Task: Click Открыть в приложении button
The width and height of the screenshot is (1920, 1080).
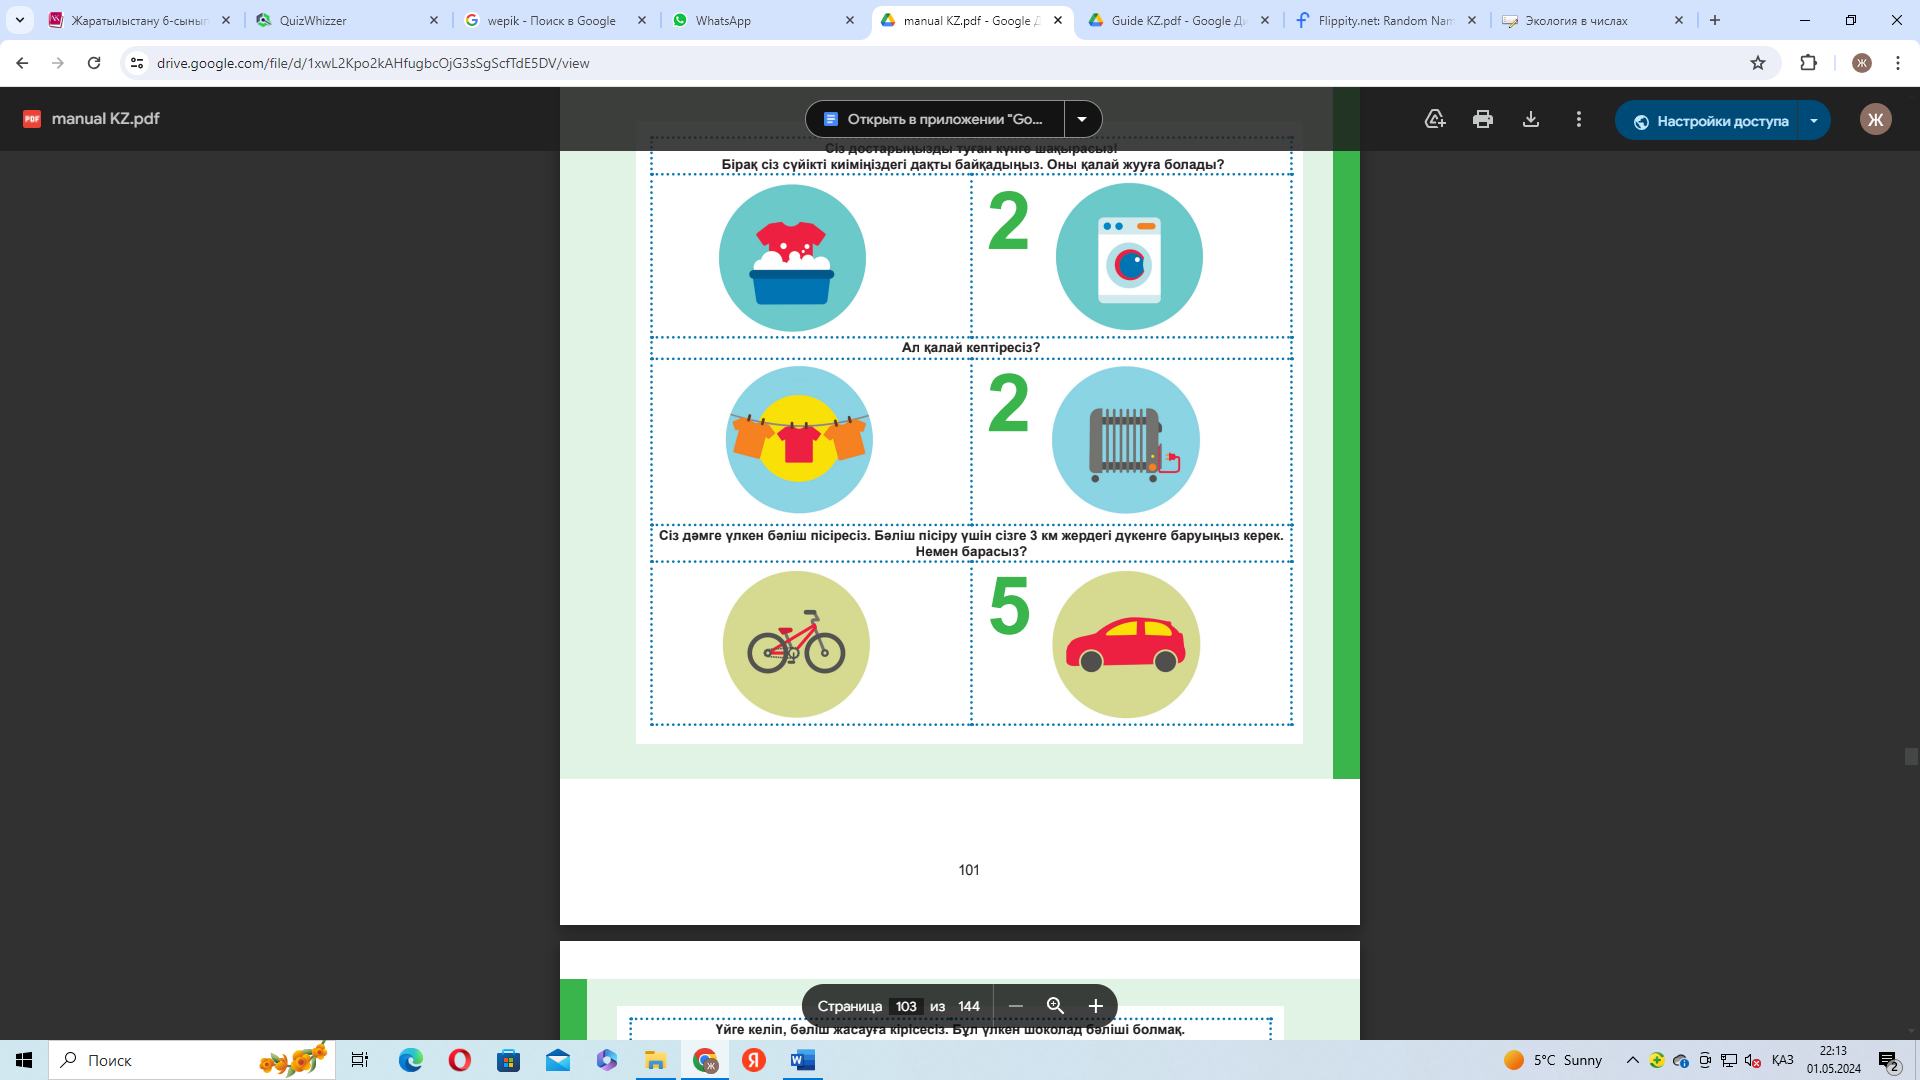Action: click(934, 119)
